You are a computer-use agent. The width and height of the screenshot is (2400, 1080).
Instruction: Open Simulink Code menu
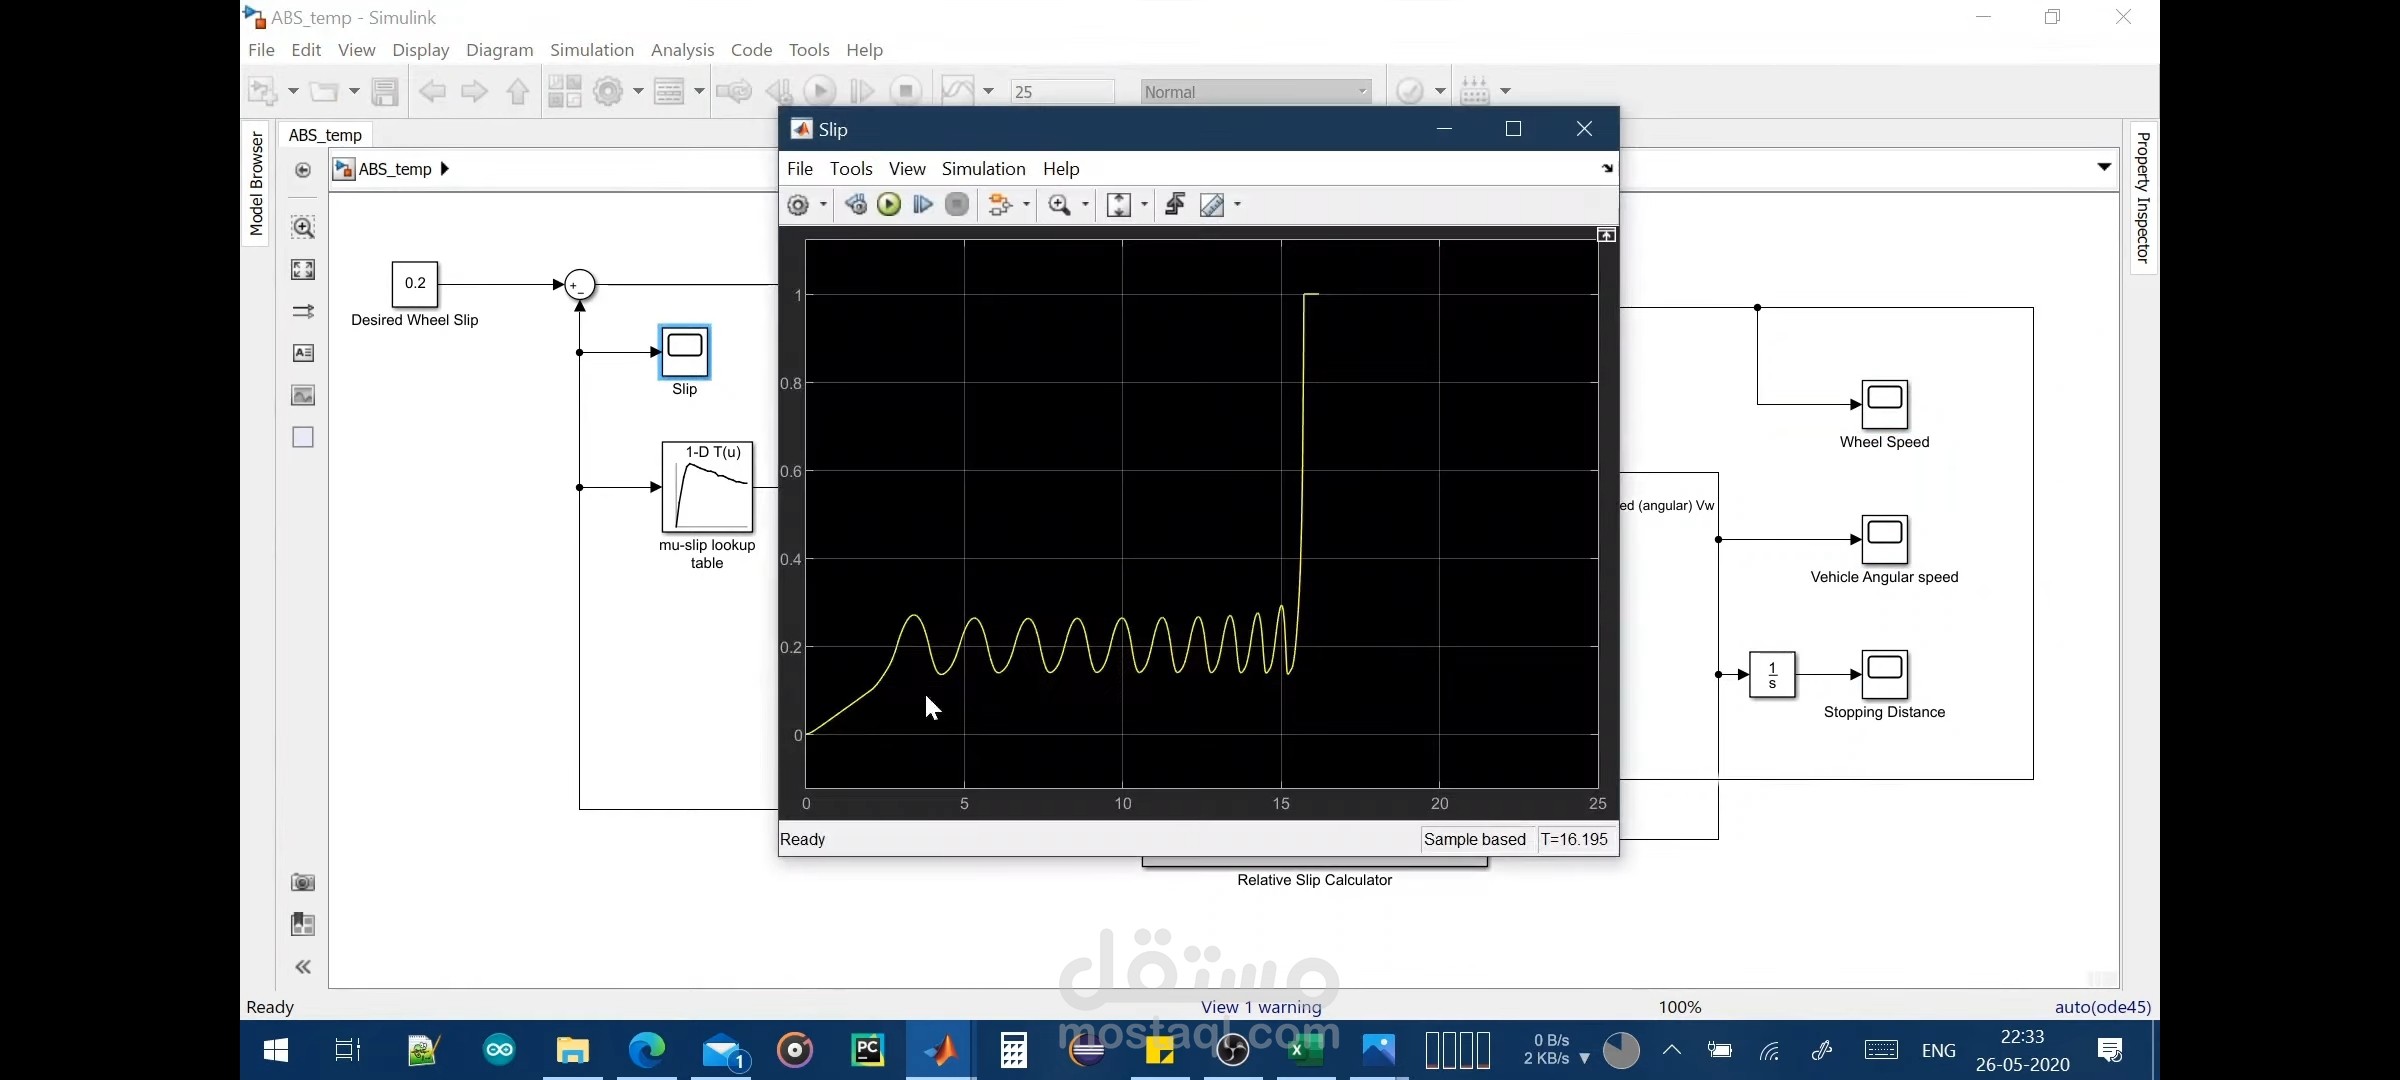(751, 50)
